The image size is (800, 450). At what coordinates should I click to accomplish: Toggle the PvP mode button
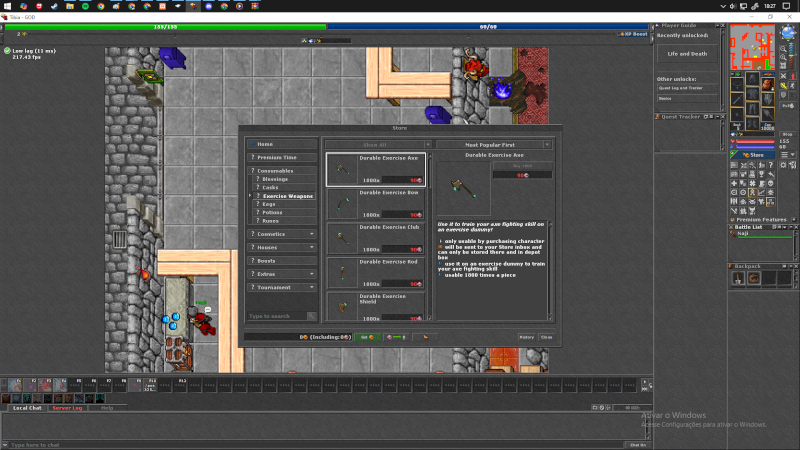pyautogui.click(x=788, y=106)
